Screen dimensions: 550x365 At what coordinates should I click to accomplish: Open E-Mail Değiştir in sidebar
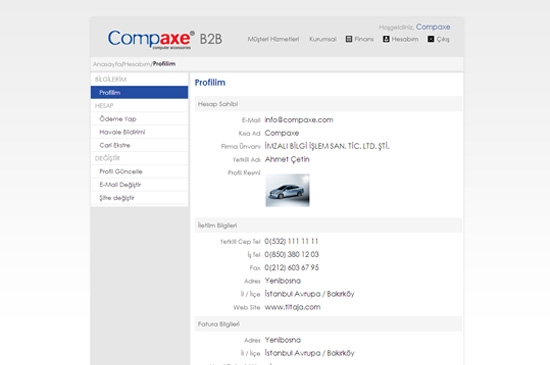click(x=139, y=185)
